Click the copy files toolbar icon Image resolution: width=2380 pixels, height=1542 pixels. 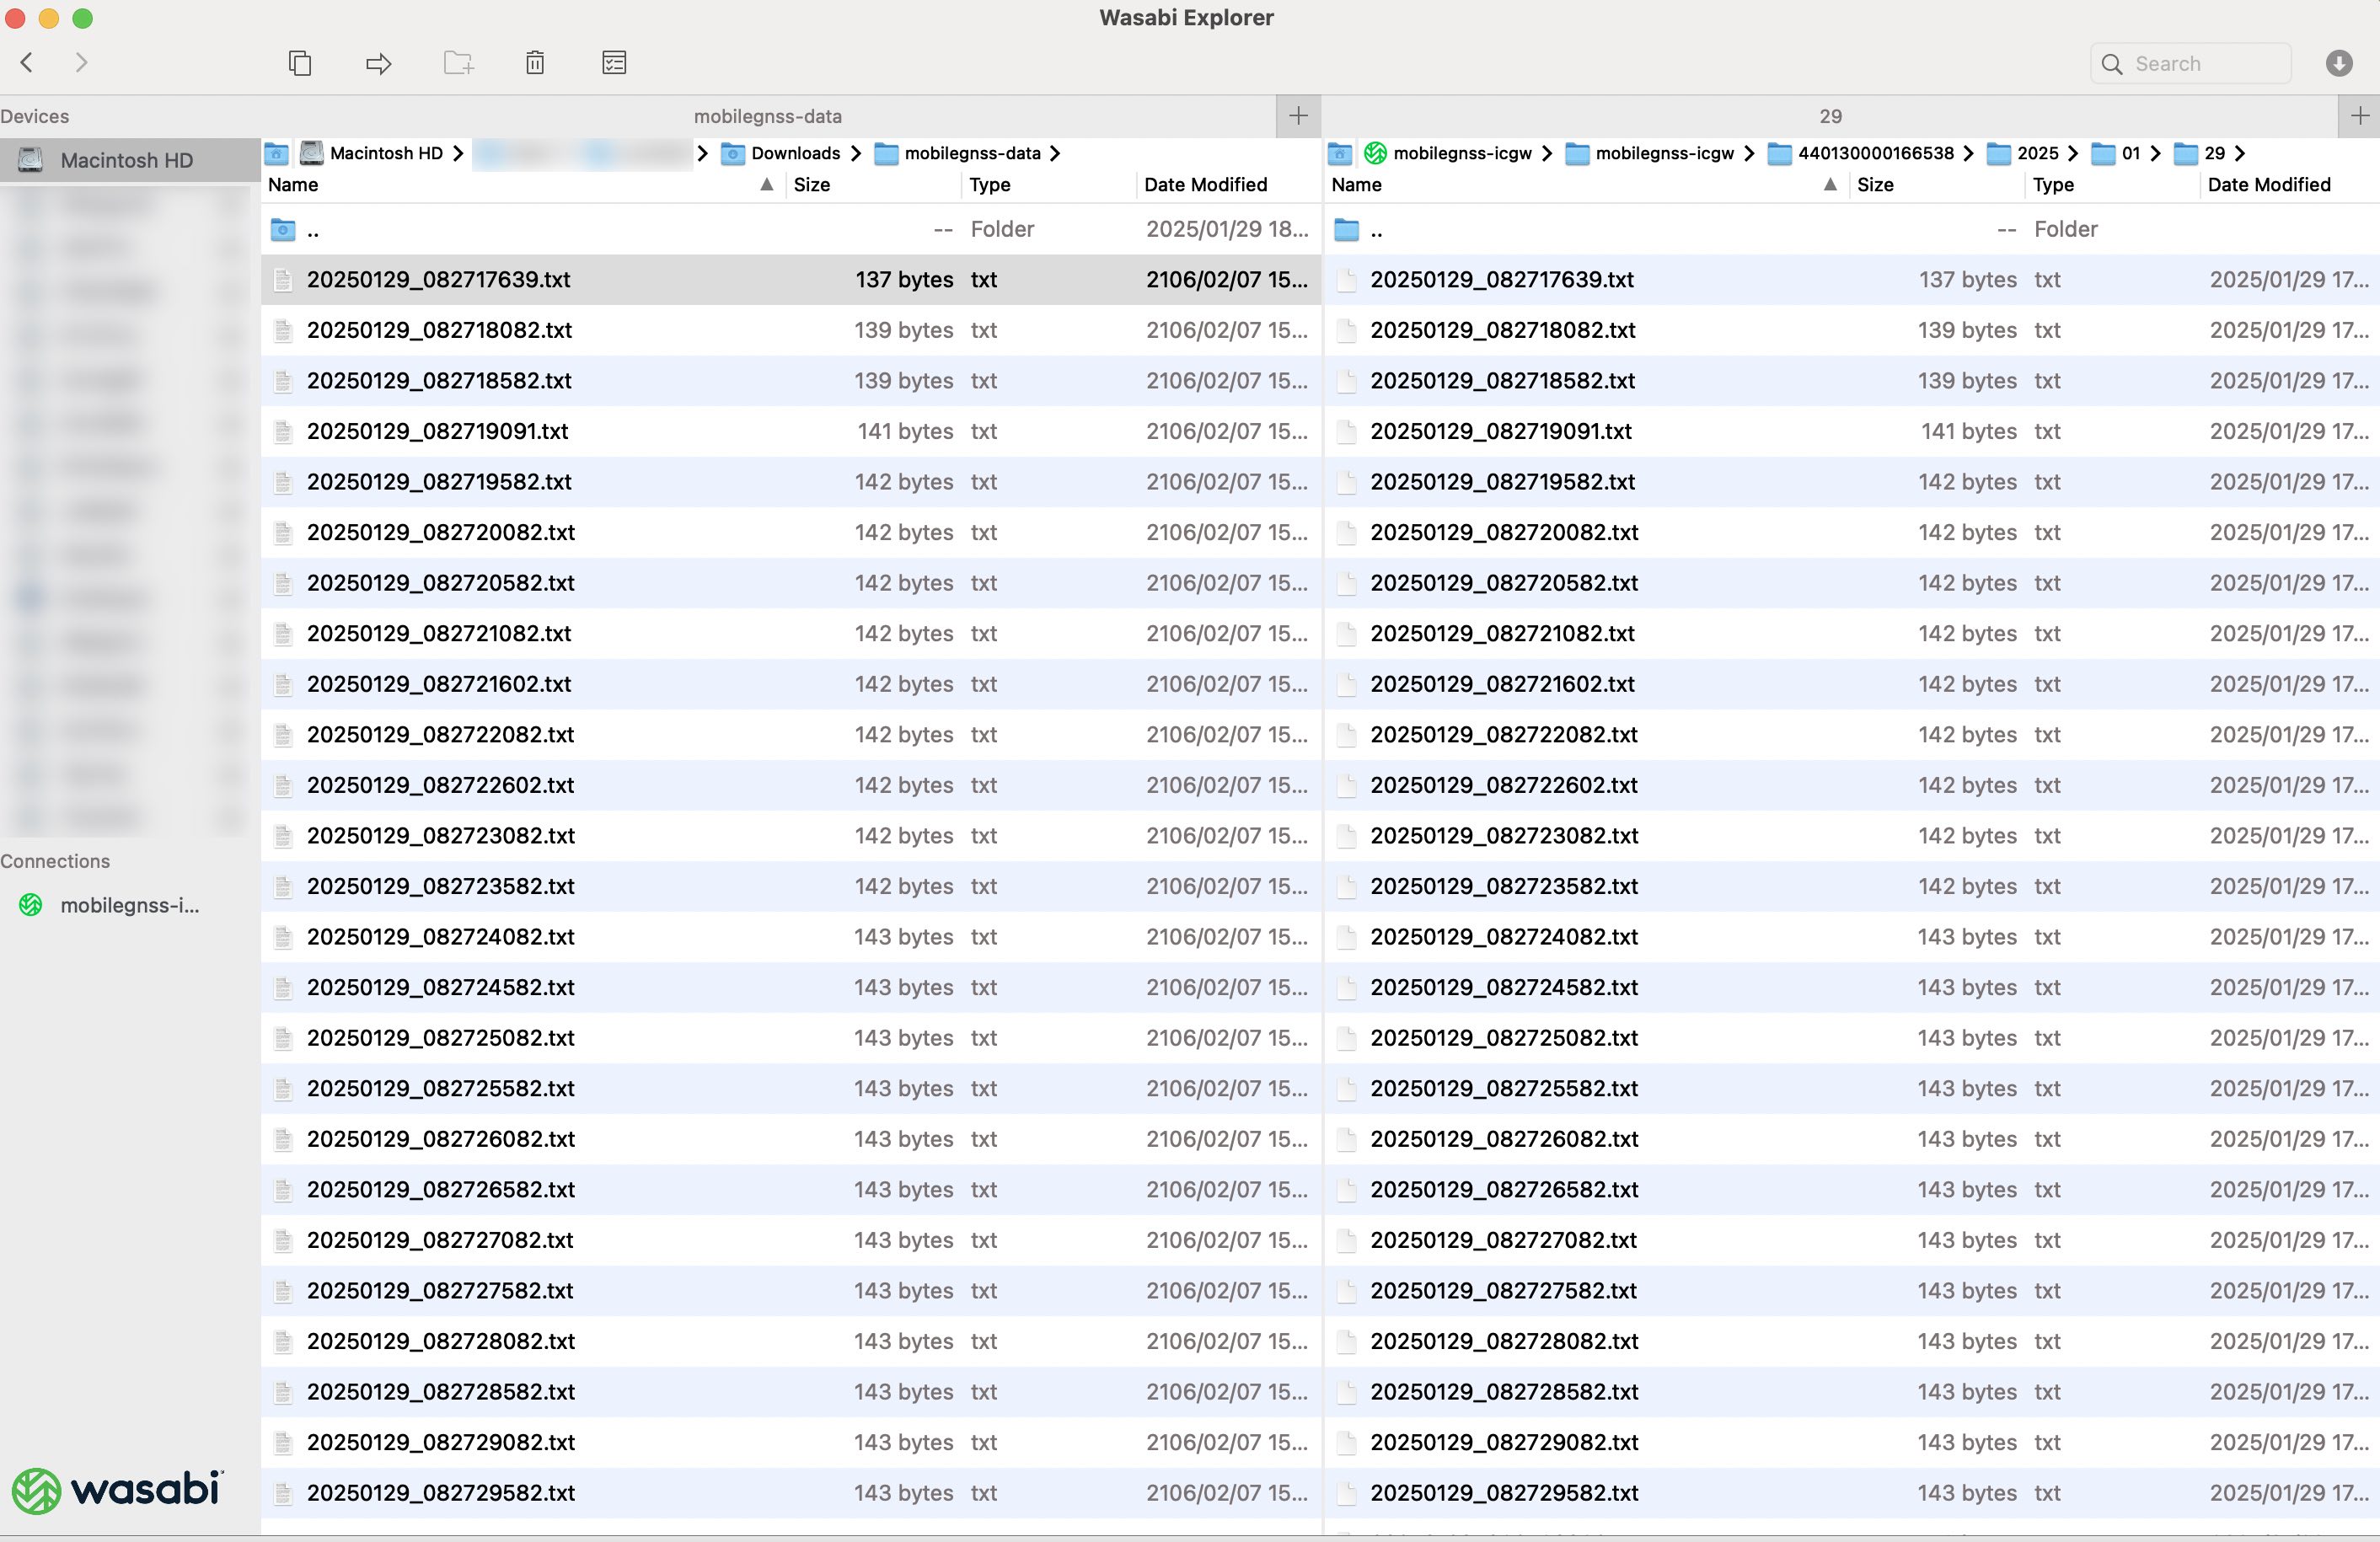pyautogui.click(x=299, y=63)
